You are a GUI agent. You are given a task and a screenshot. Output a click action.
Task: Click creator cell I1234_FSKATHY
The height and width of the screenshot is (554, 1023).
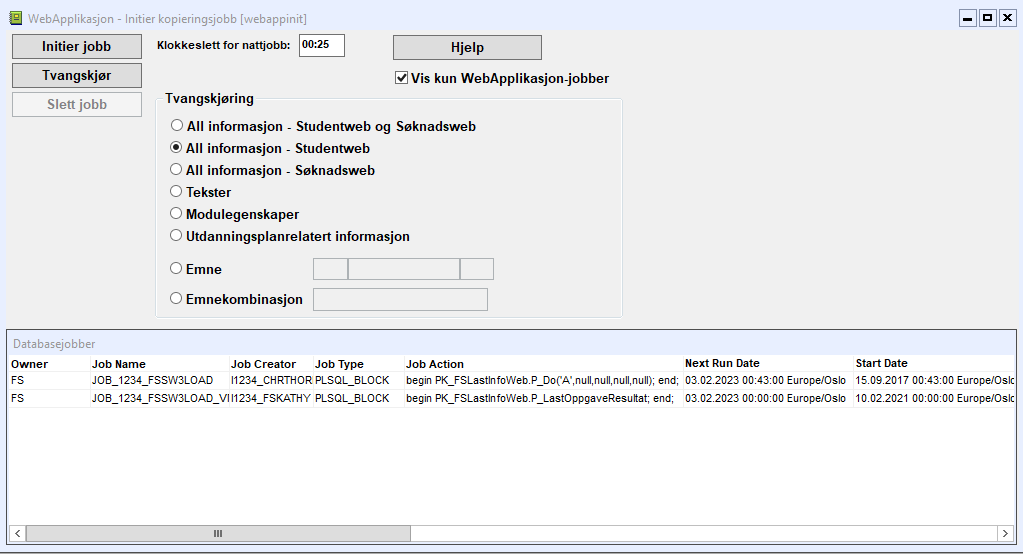271,398
